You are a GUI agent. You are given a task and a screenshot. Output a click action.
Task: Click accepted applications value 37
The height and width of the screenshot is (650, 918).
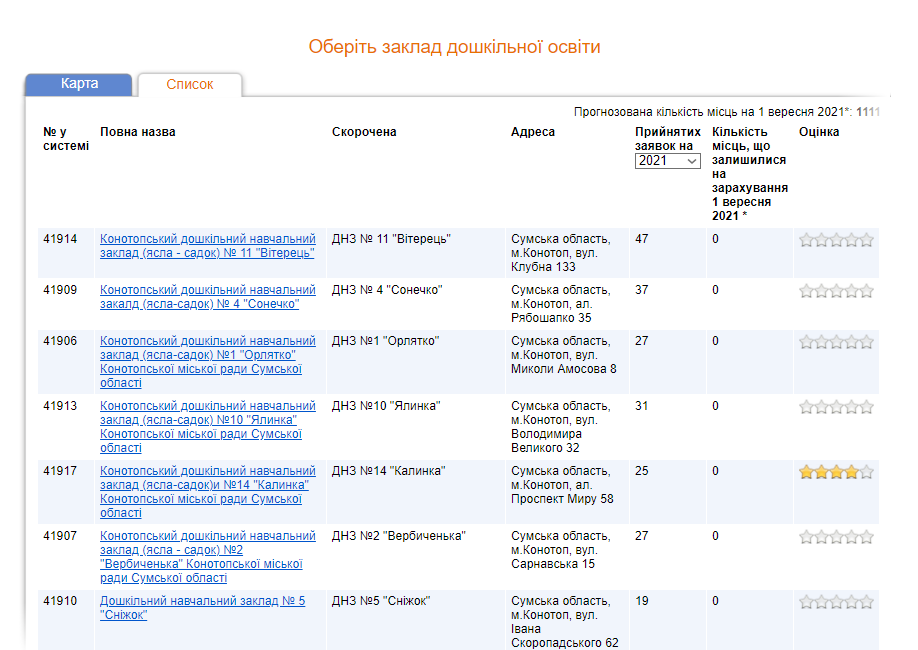coord(642,290)
